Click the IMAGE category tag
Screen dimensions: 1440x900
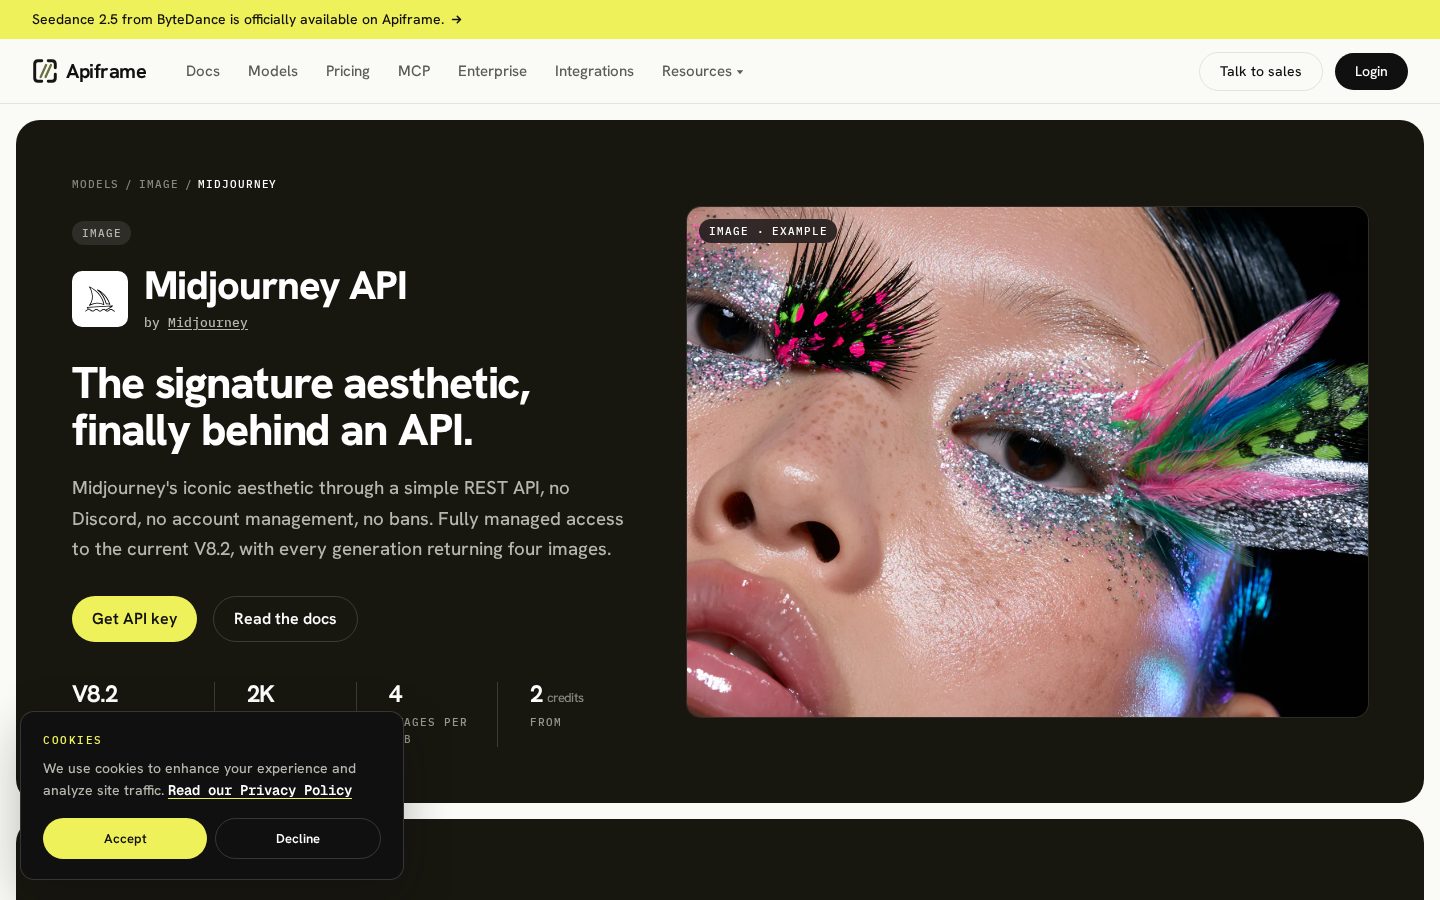tap(101, 233)
